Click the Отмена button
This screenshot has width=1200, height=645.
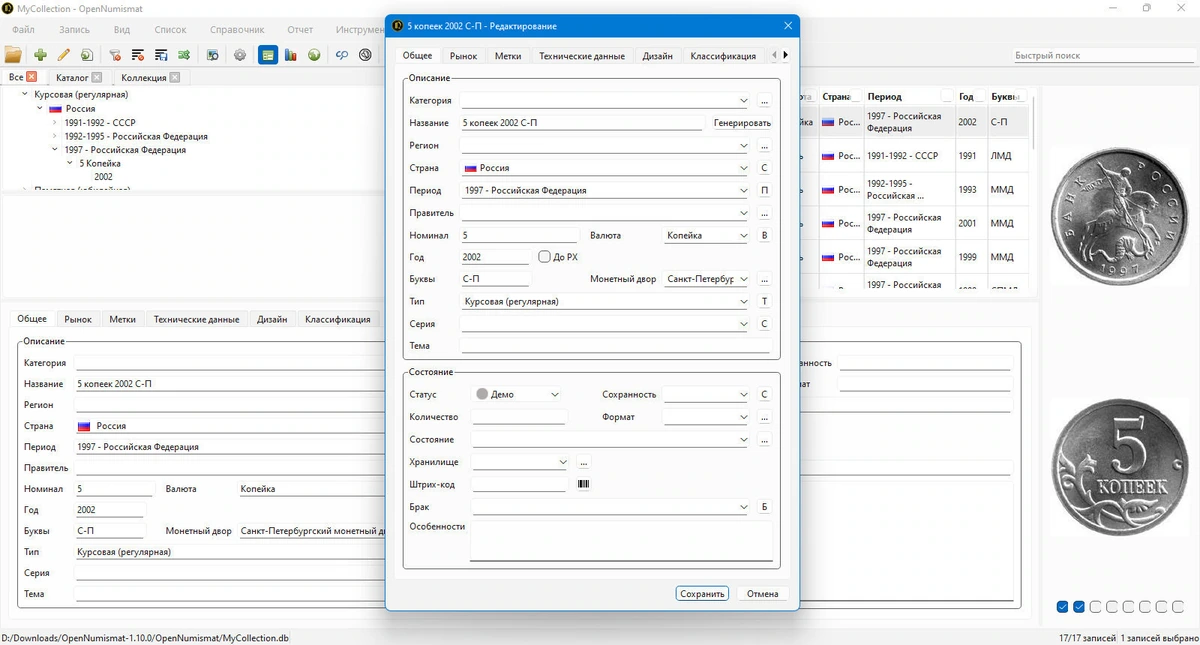click(762, 593)
